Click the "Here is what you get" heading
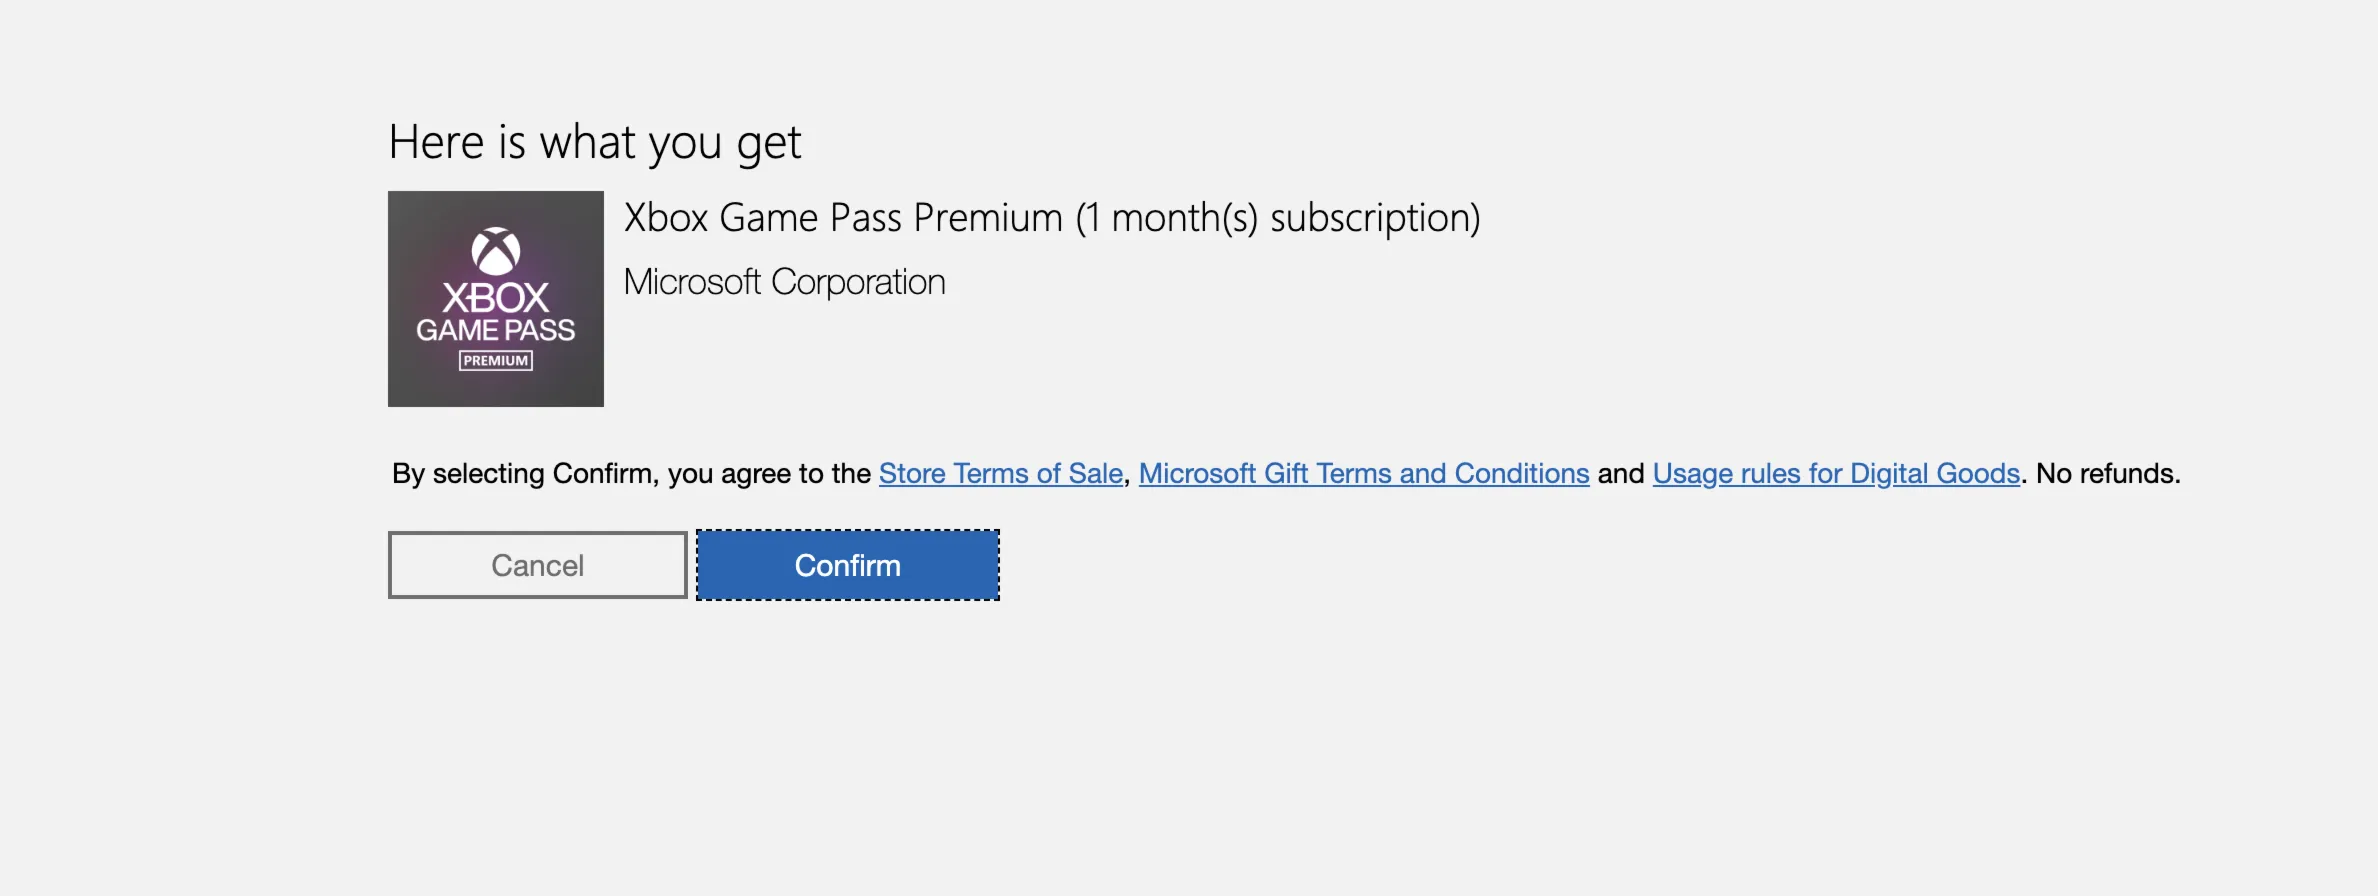Screen dimensions: 2378x896 pos(595,143)
